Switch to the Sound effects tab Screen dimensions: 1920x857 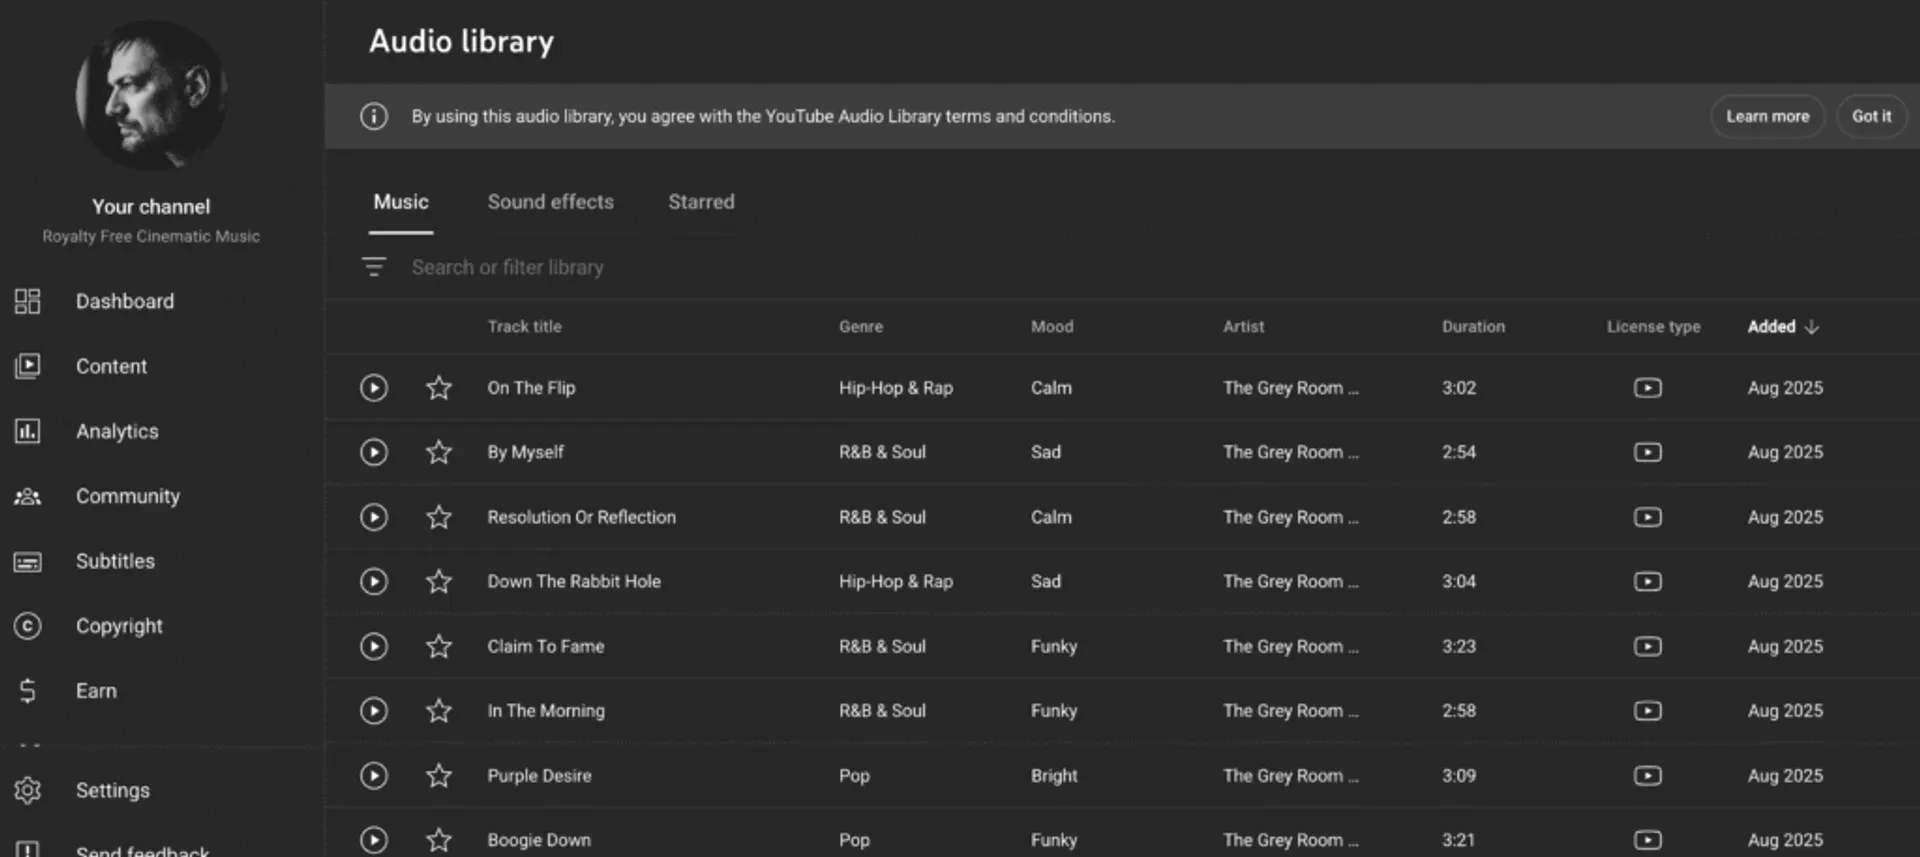(550, 202)
